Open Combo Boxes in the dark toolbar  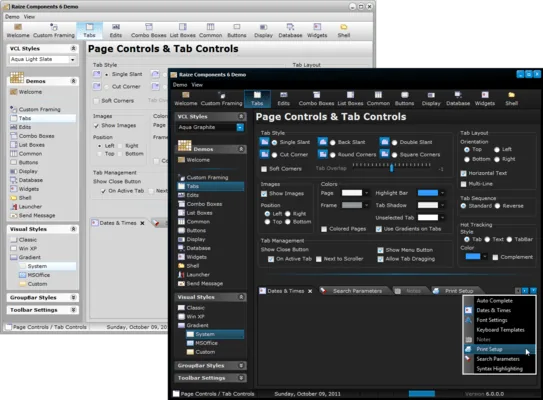tap(316, 98)
